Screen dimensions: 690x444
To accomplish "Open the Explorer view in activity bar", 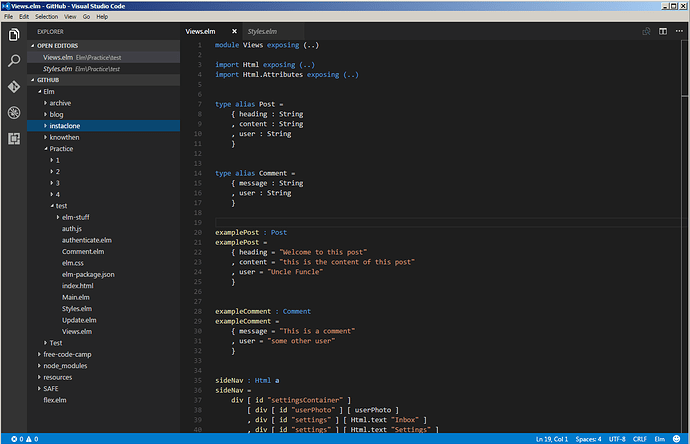I will (14, 36).
